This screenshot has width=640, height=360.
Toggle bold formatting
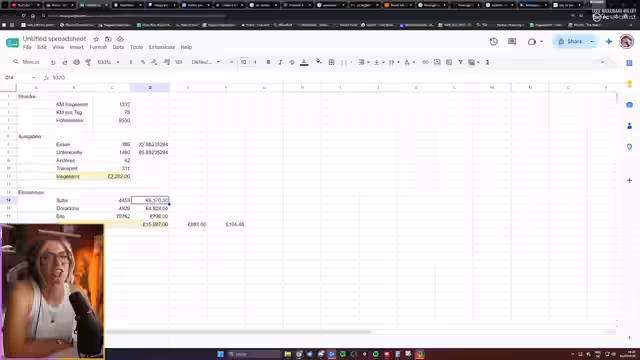point(268,62)
